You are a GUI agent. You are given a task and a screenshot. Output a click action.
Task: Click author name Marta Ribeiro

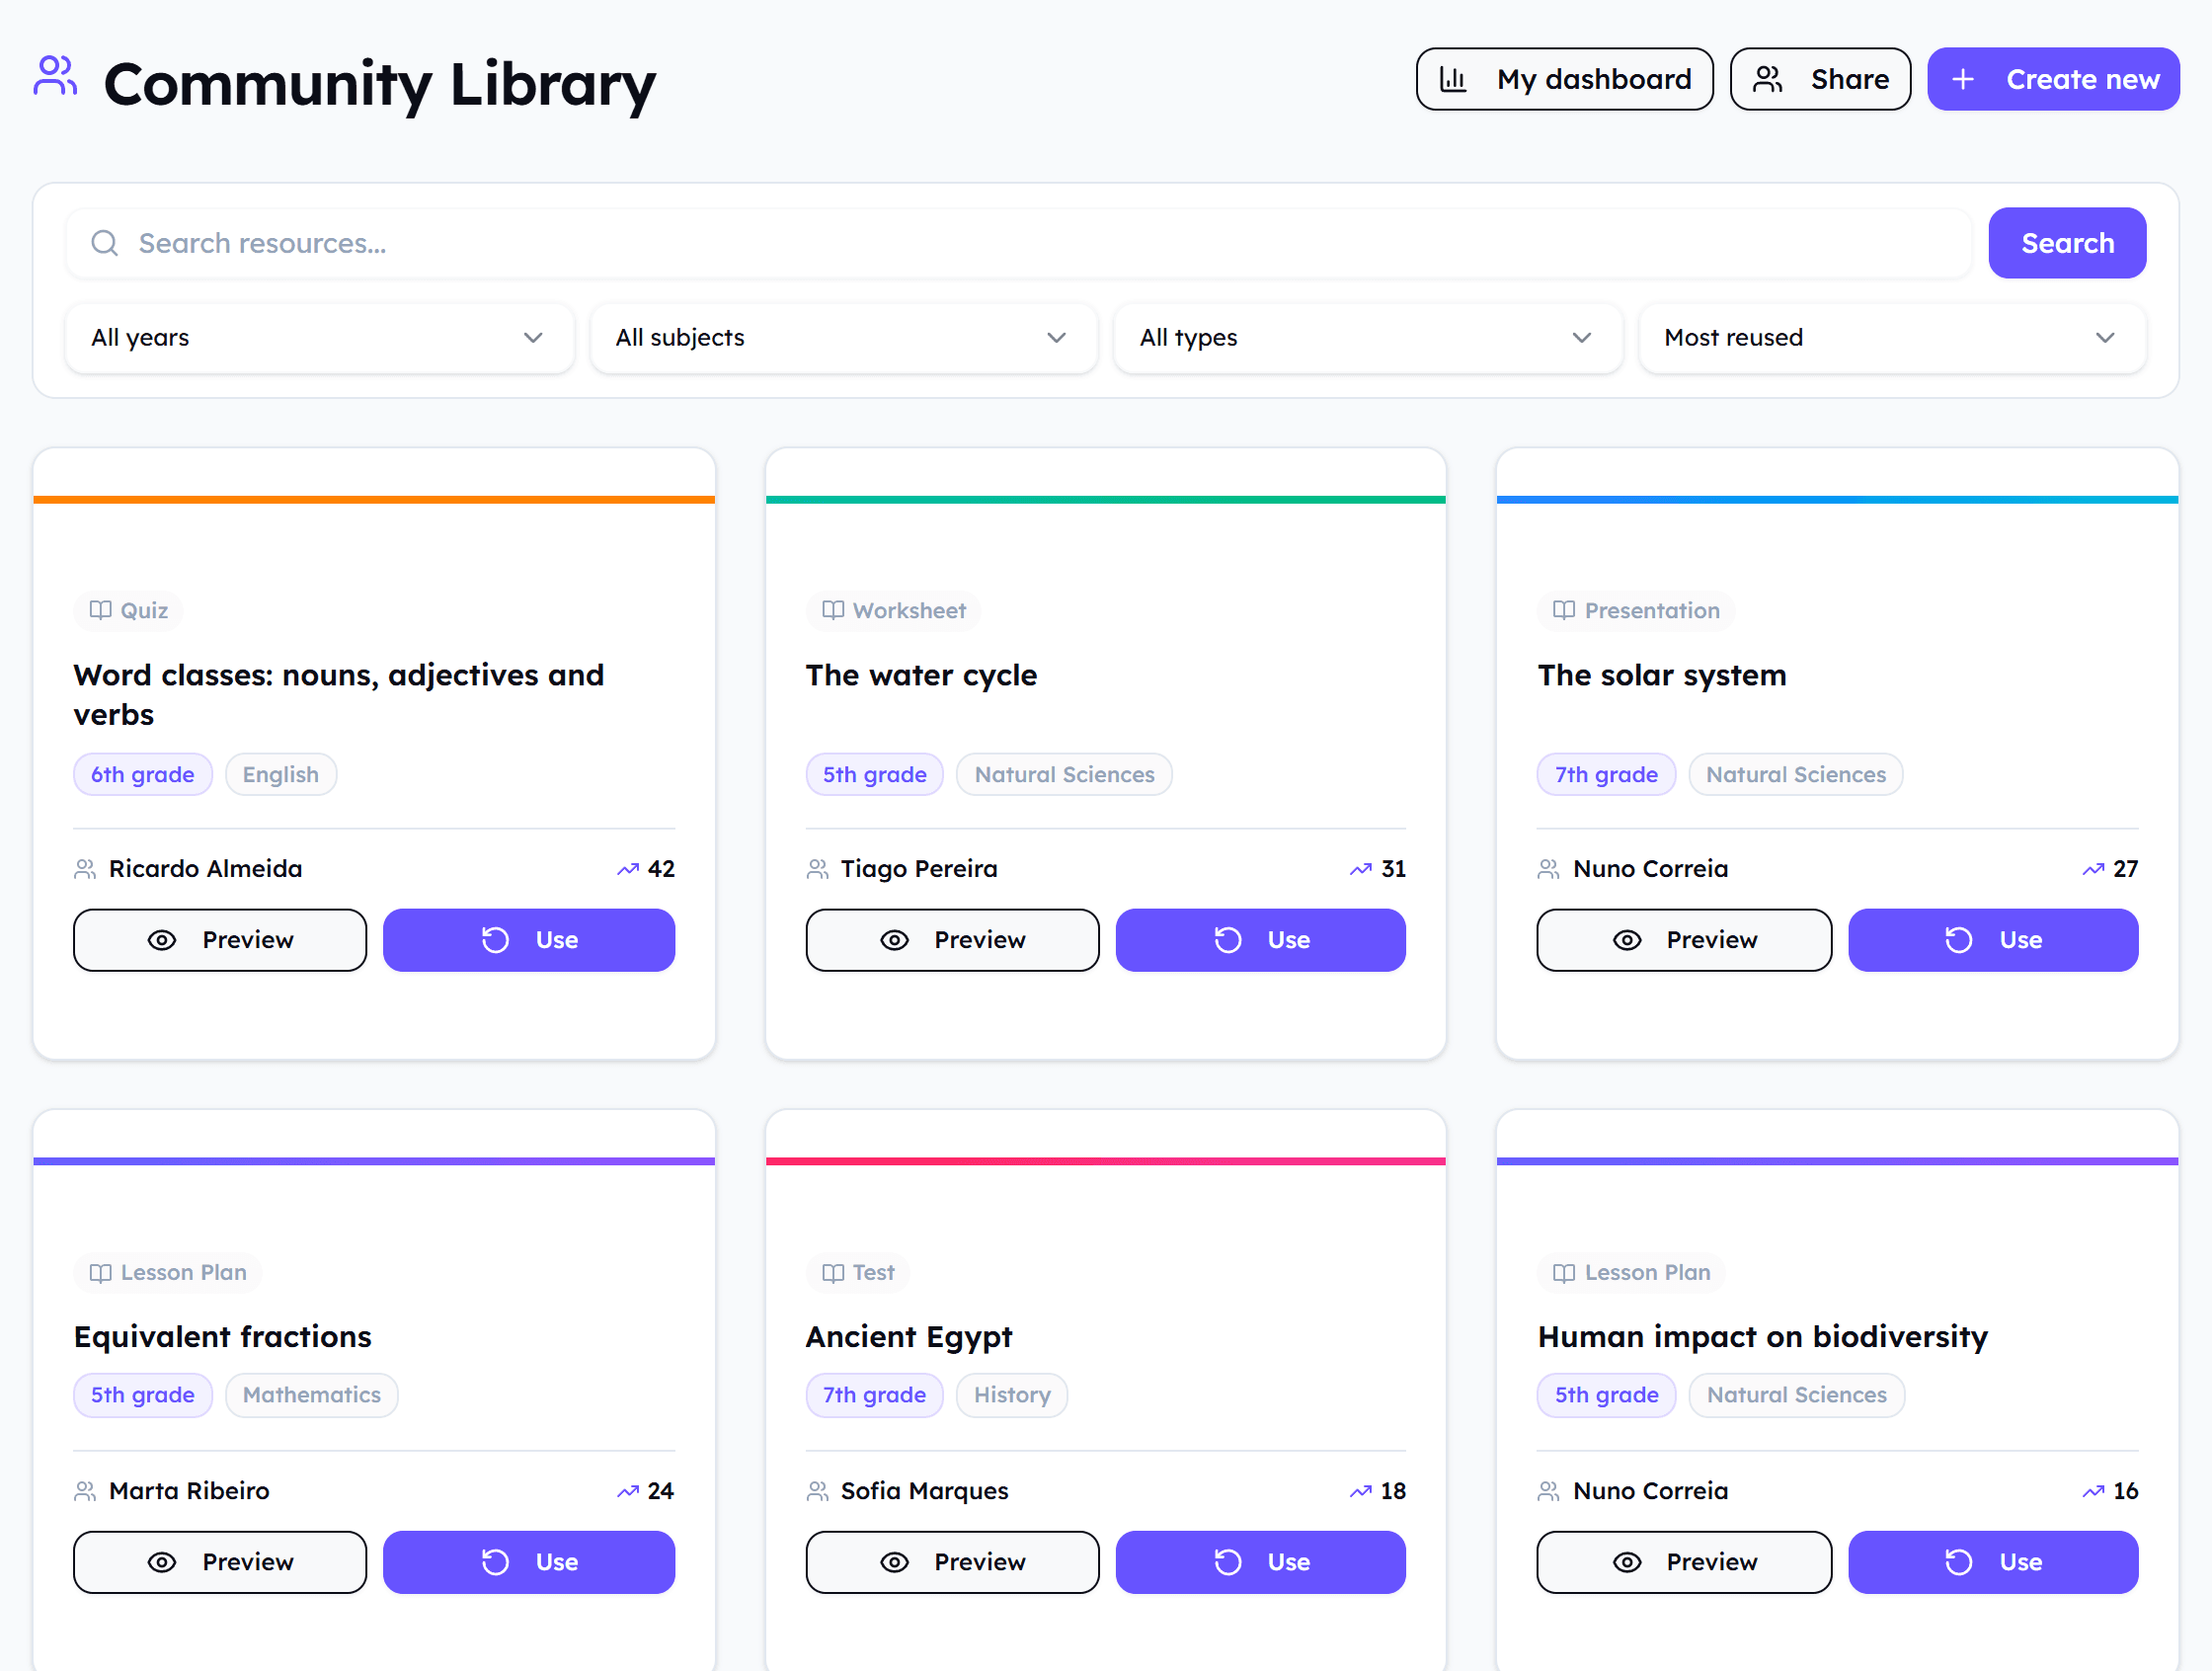pos(189,1491)
